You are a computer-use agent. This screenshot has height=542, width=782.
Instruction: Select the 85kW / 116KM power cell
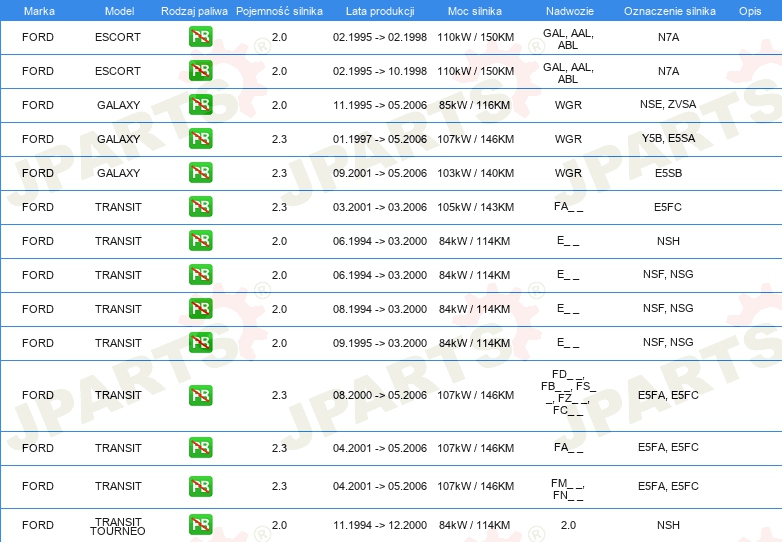tap(474, 105)
